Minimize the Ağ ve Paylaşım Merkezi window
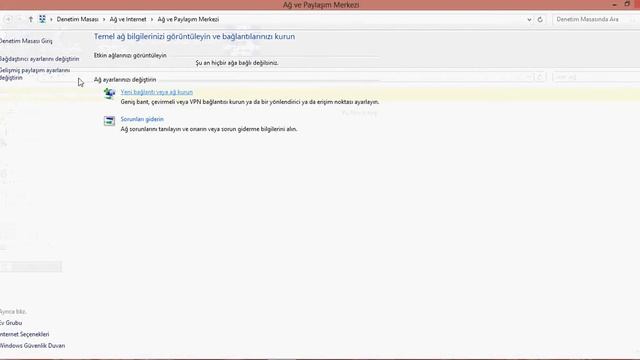Image resolution: width=640 pixels, height=360 pixels. (614, 4)
